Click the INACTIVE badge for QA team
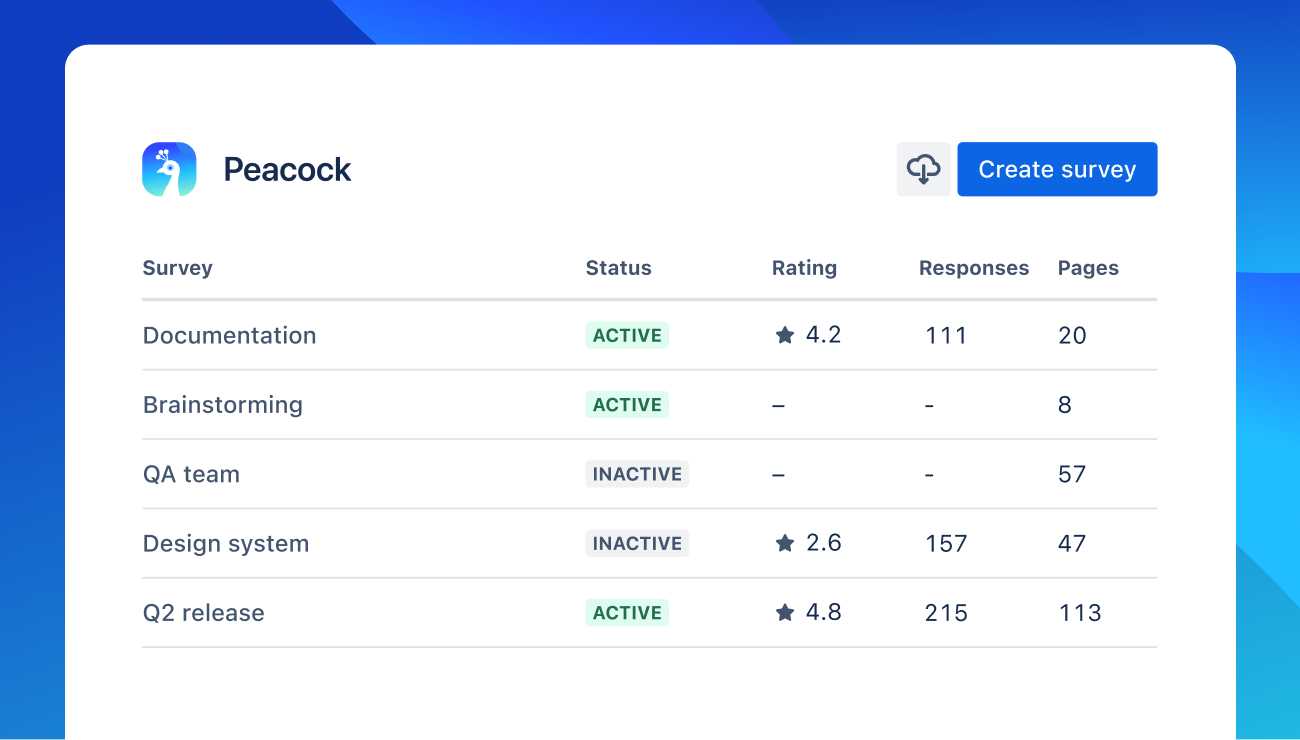The height and width of the screenshot is (740, 1300). click(637, 474)
